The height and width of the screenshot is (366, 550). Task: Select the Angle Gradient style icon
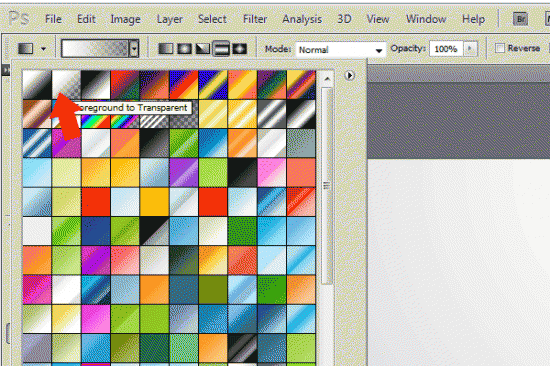(x=203, y=48)
